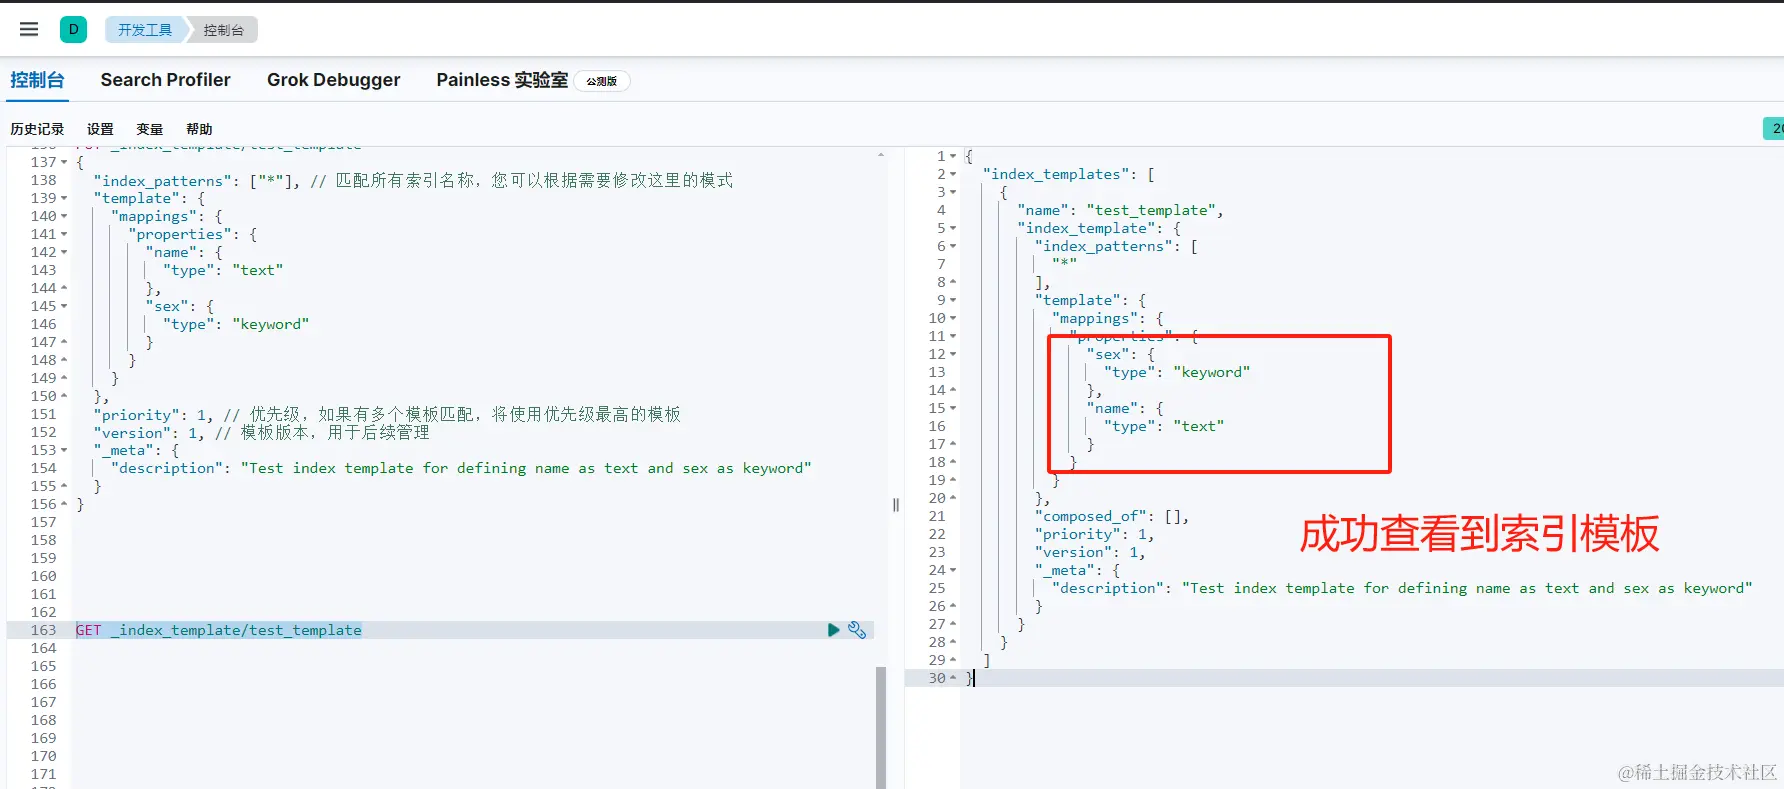Open 设置 console settings
1784x789 pixels.
100,129
